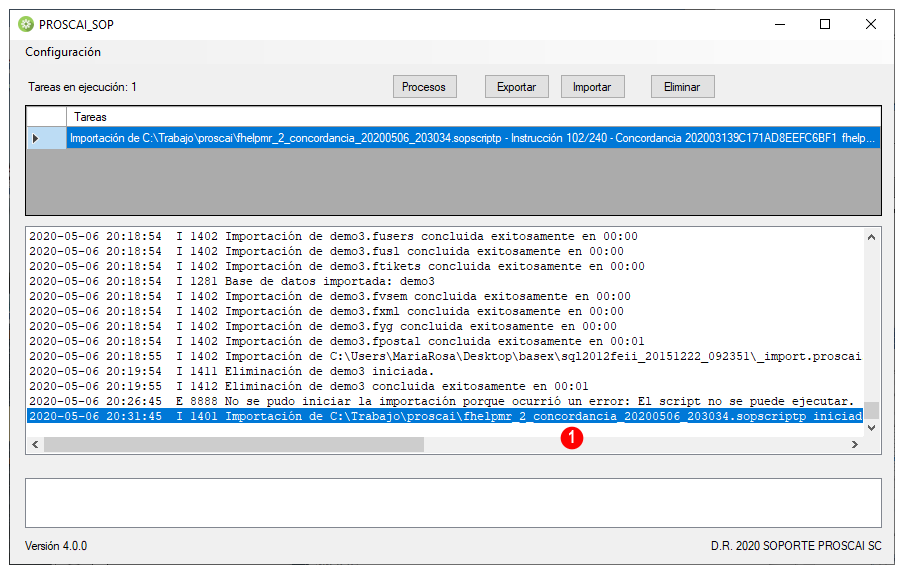Select highlighted log line '1401 Importación de C:\Trabajo'
Viewport: 902px width, 573px height.
tap(445, 416)
